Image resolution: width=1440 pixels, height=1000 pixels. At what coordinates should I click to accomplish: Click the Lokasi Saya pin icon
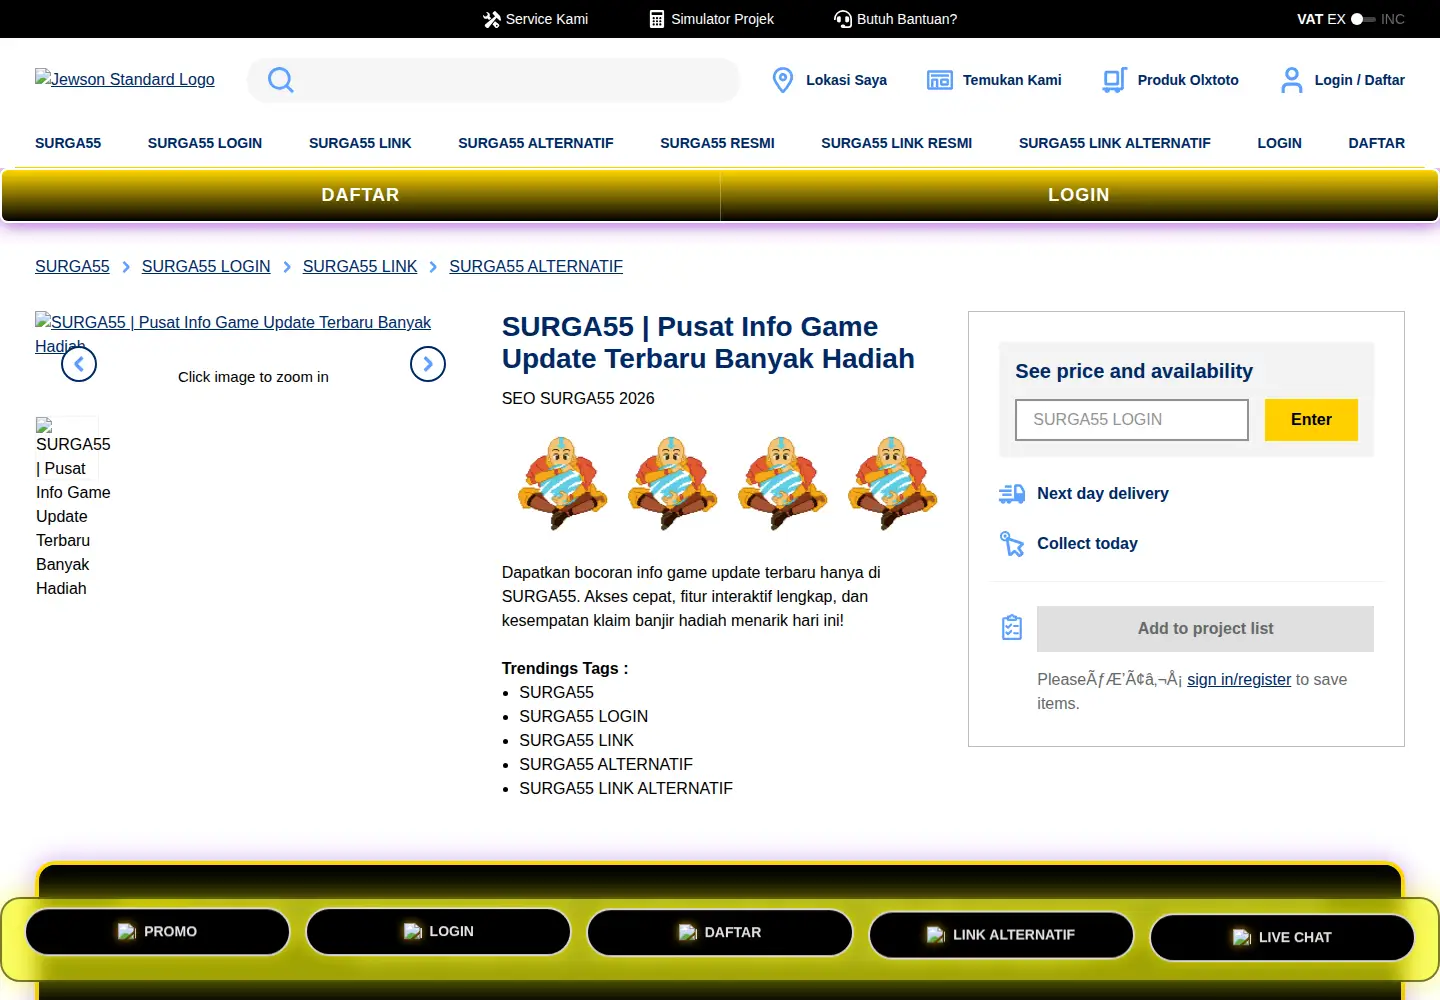click(x=783, y=80)
